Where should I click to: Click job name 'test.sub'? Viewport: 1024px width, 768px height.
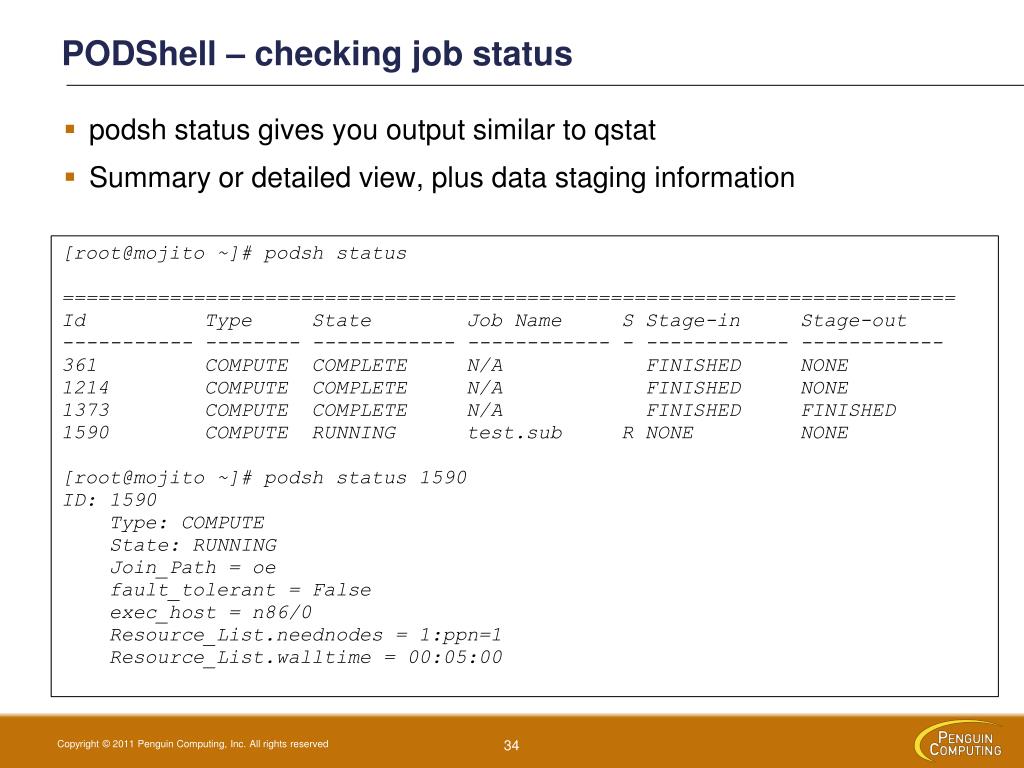[x=515, y=432]
